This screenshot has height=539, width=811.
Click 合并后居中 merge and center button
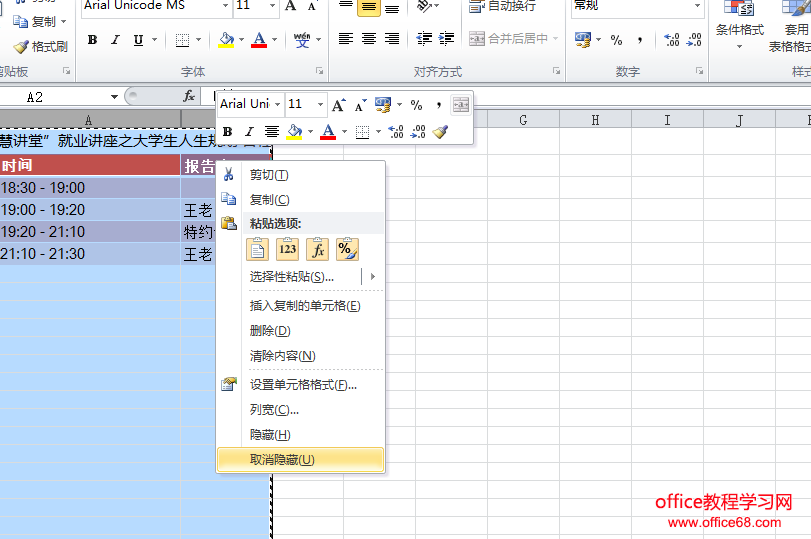(x=508, y=39)
